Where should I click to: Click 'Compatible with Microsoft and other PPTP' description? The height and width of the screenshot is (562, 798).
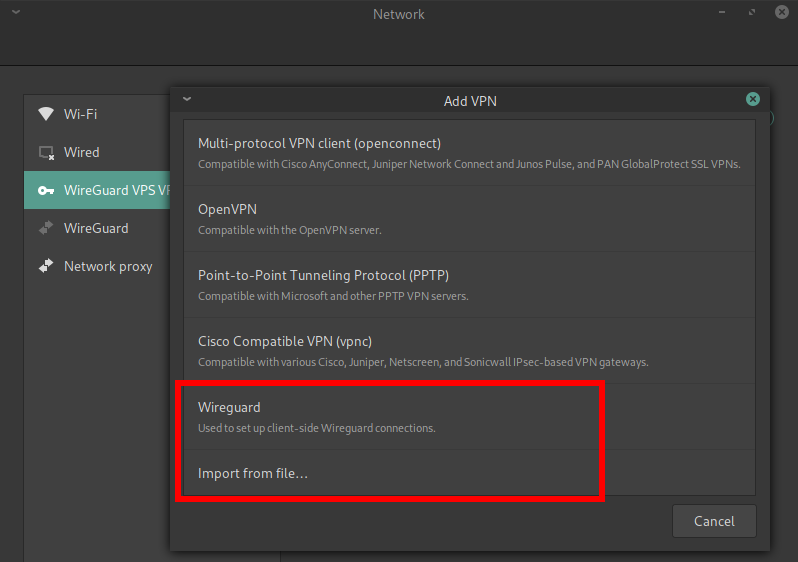333,296
